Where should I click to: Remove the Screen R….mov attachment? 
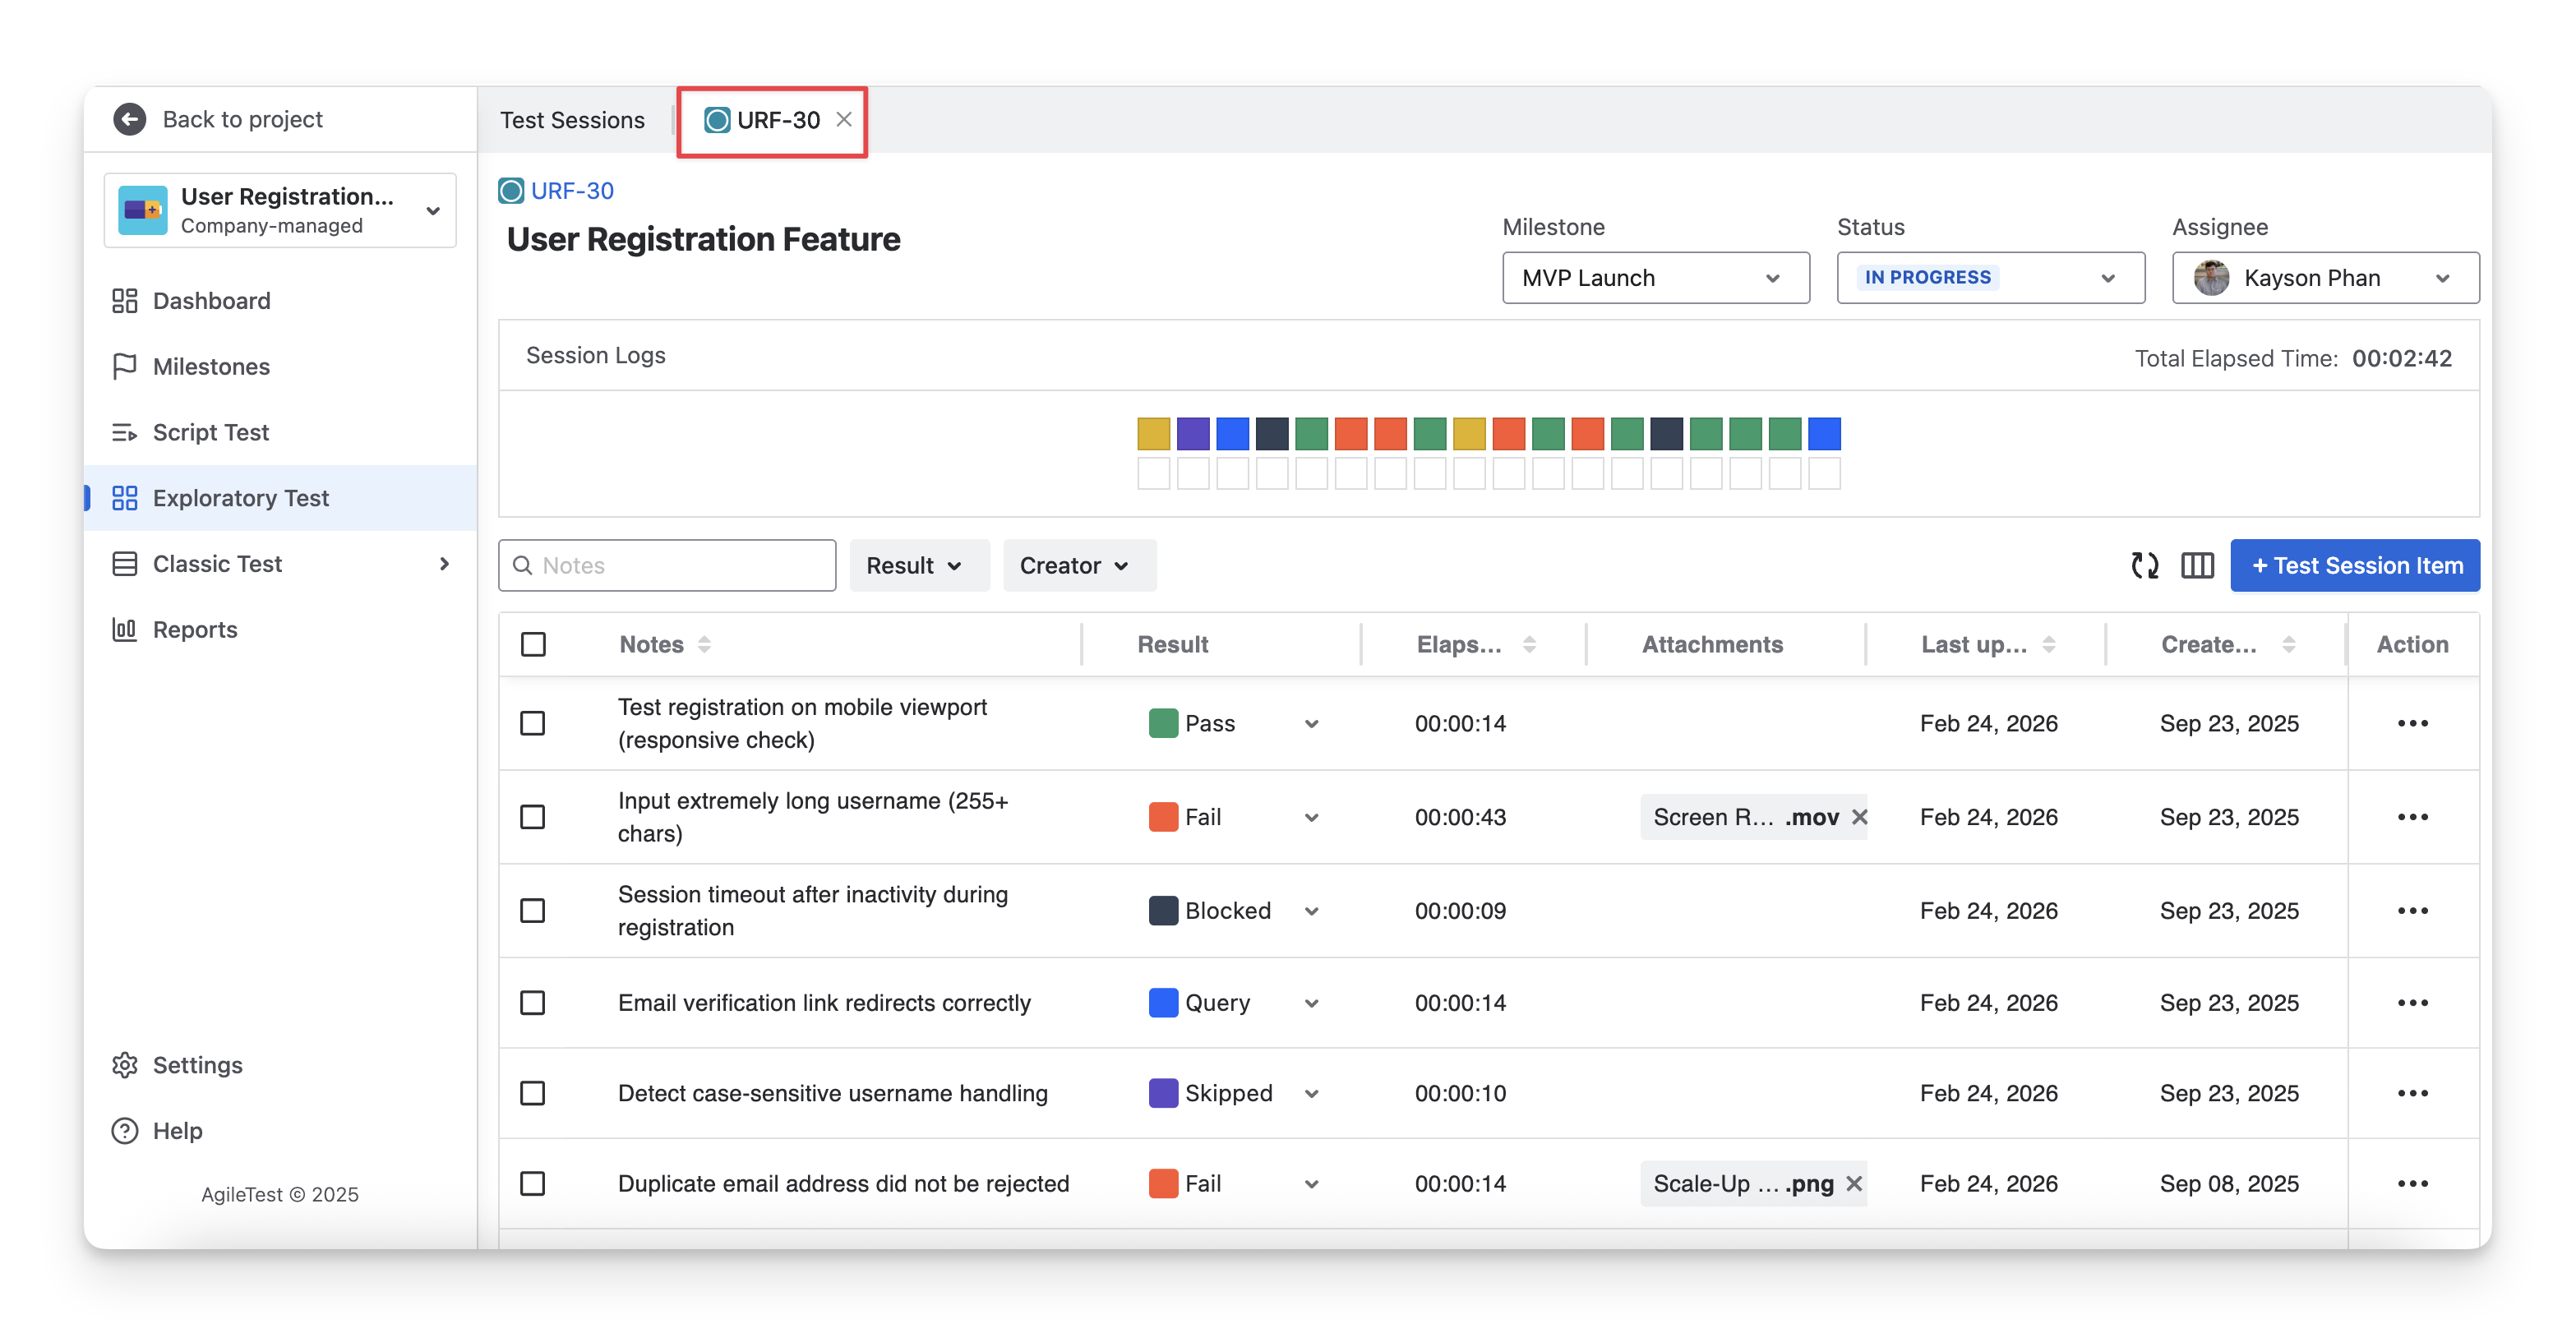coord(1859,817)
